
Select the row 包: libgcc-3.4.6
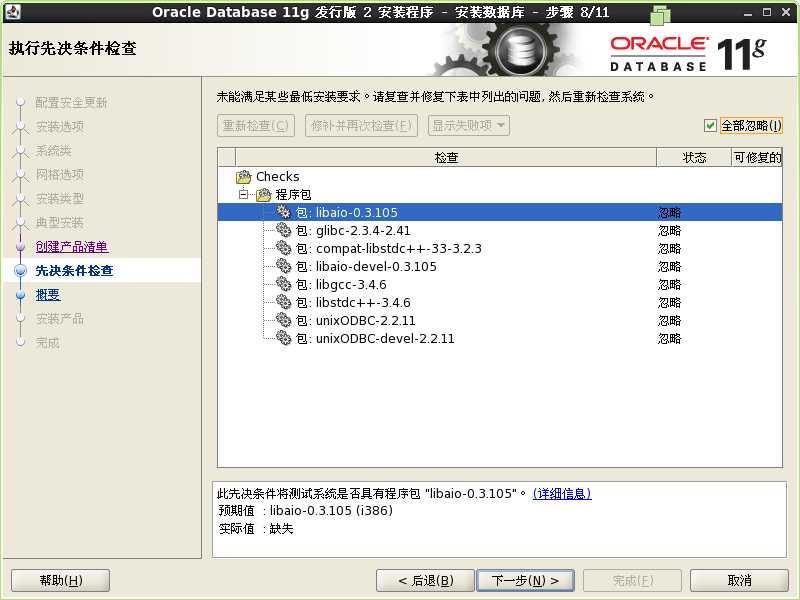pos(500,284)
